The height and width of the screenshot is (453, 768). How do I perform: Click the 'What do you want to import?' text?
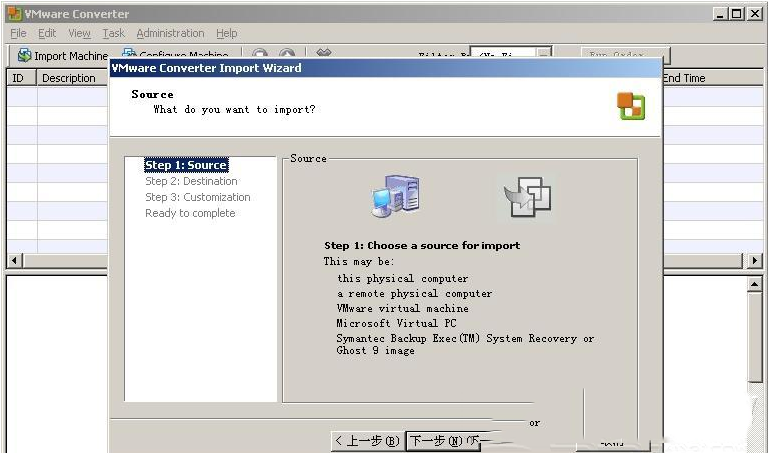pyautogui.click(x=235, y=110)
